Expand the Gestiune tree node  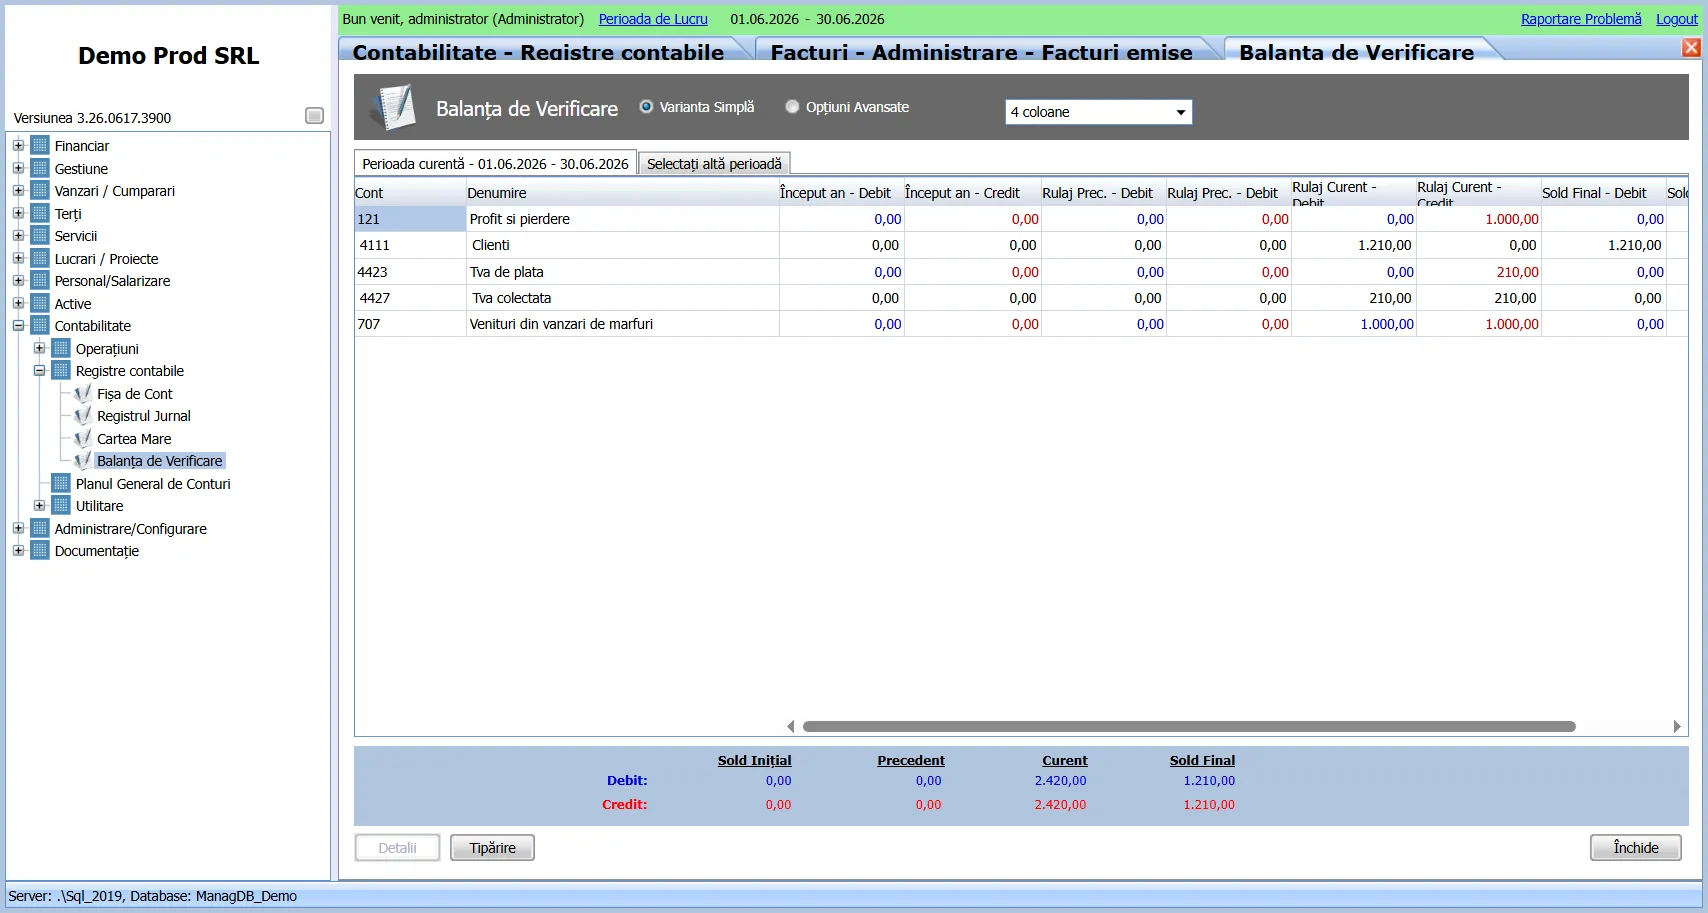[18, 168]
